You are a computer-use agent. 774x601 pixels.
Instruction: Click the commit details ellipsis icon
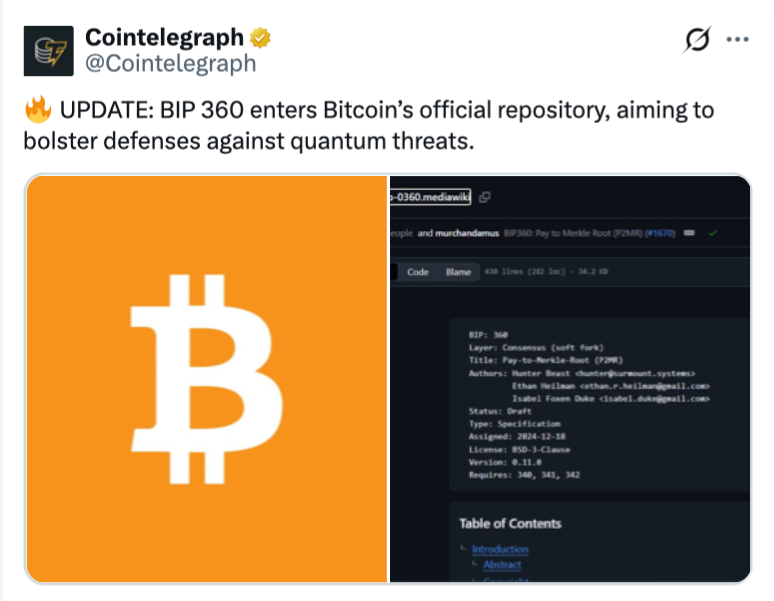tap(690, 233)
